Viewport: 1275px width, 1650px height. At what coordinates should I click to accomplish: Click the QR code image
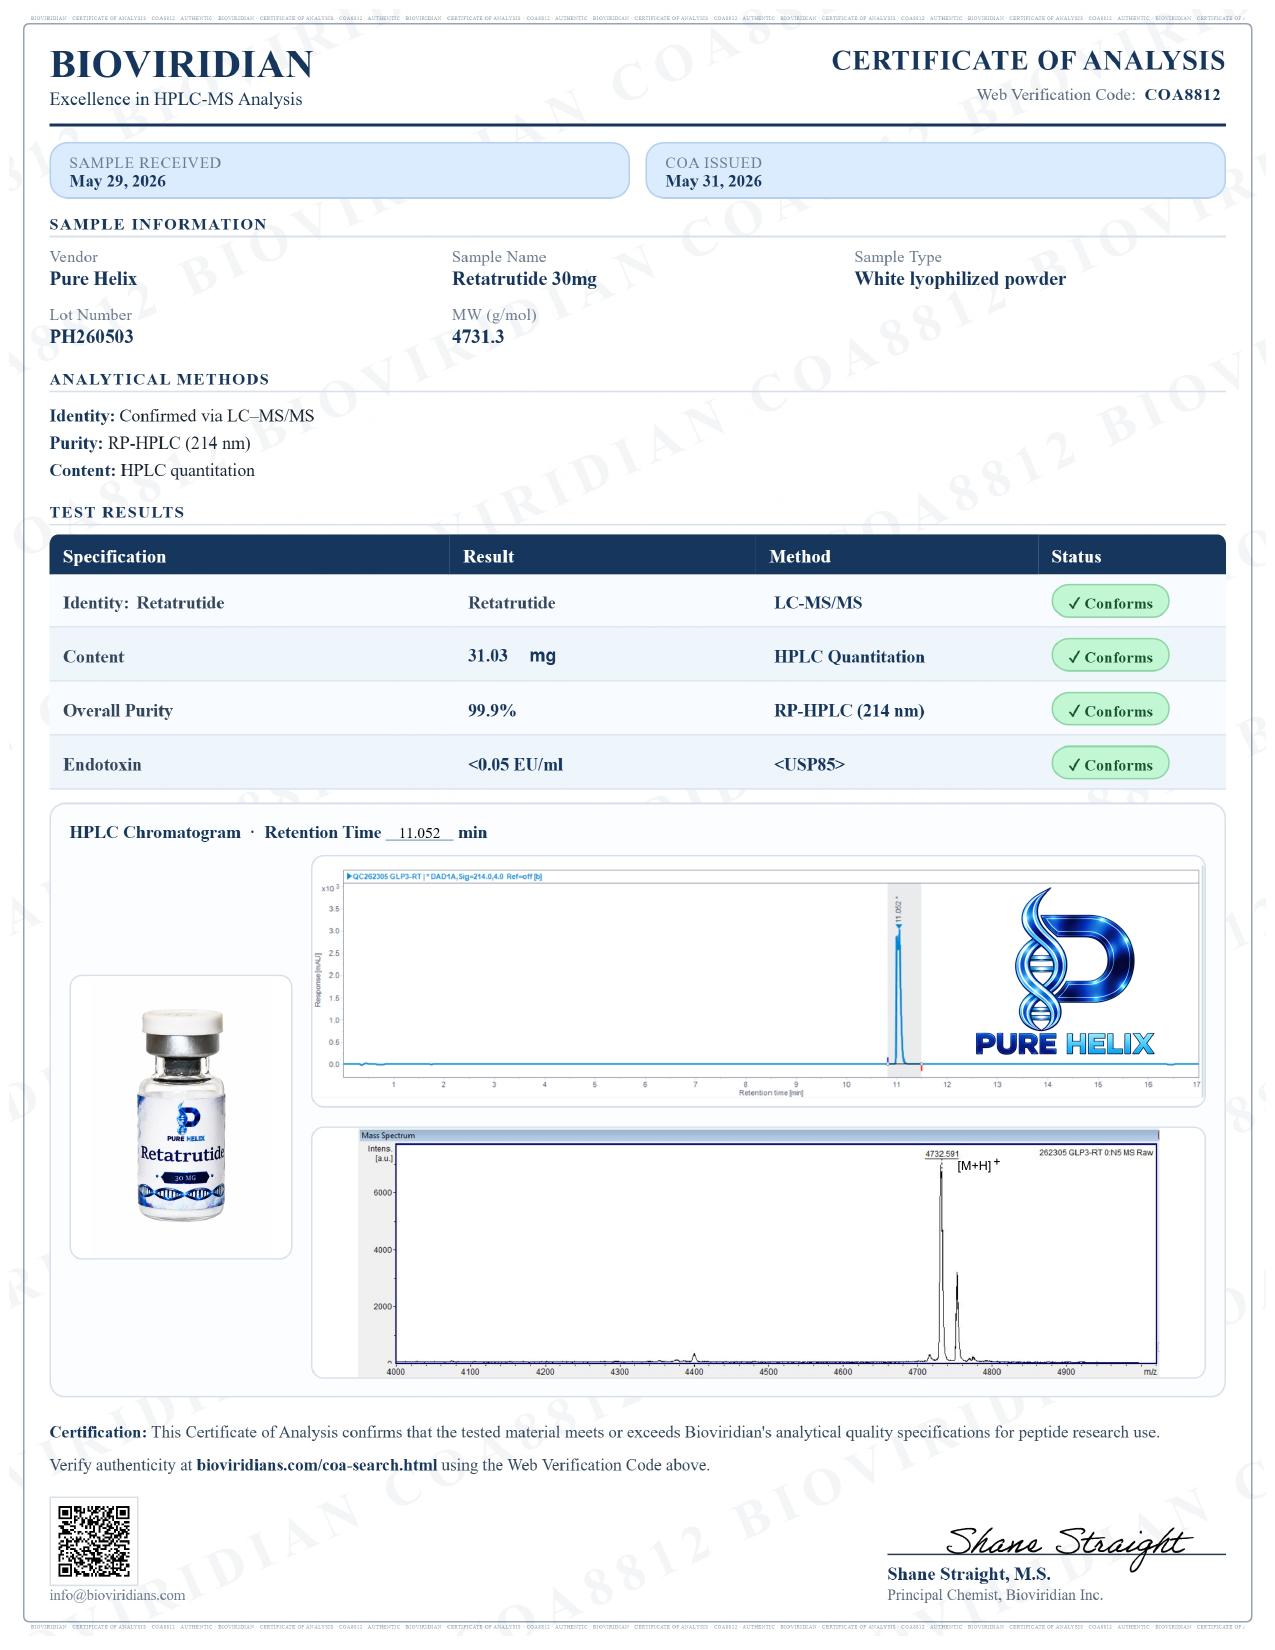[x=93, y=1540]
